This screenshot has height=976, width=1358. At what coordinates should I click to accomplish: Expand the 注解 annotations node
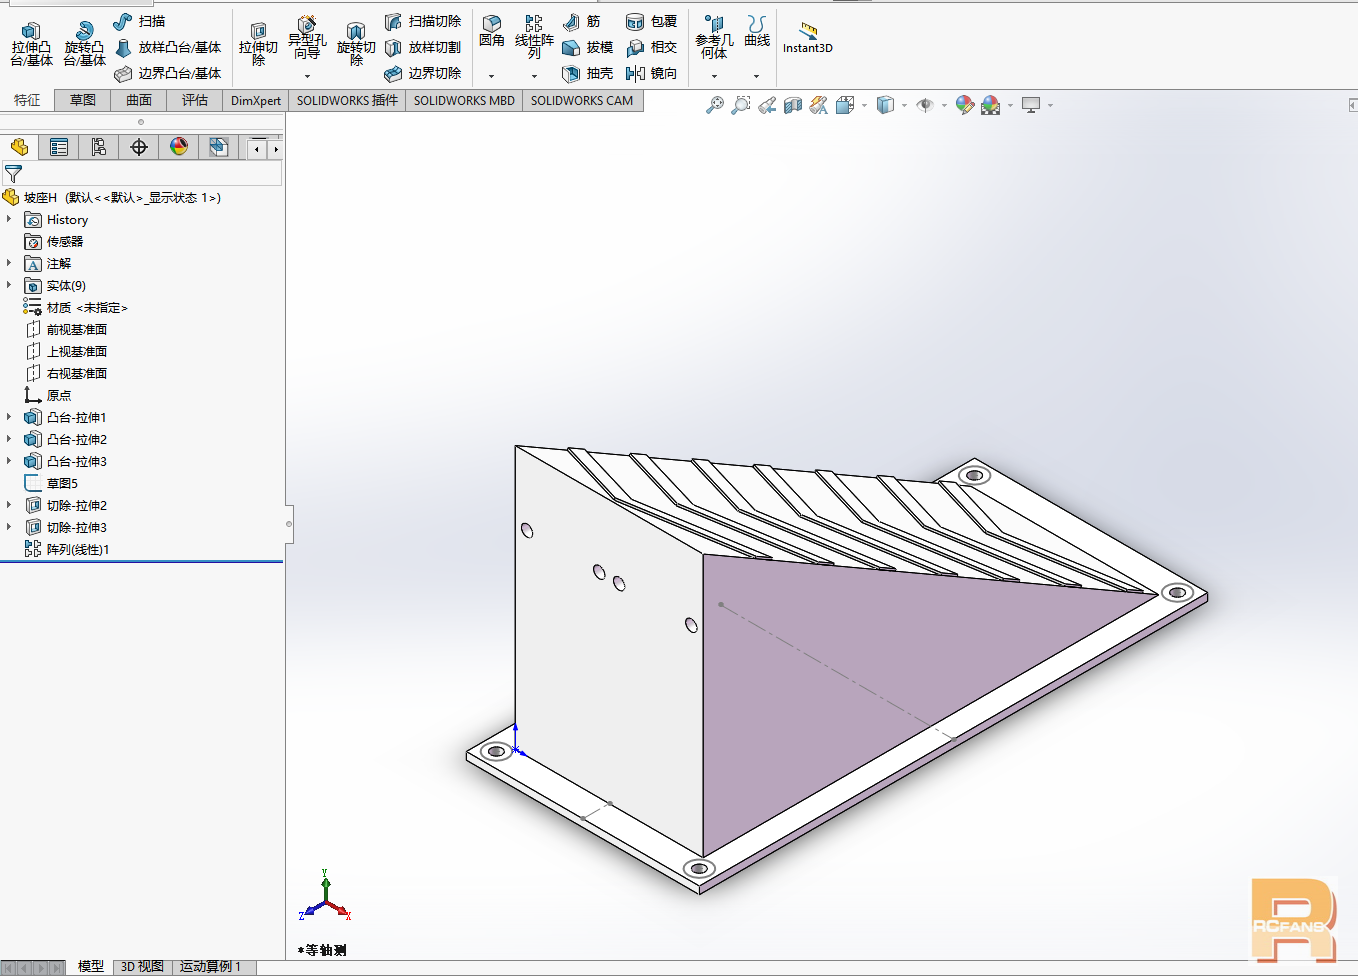click(x=9, y=263)
